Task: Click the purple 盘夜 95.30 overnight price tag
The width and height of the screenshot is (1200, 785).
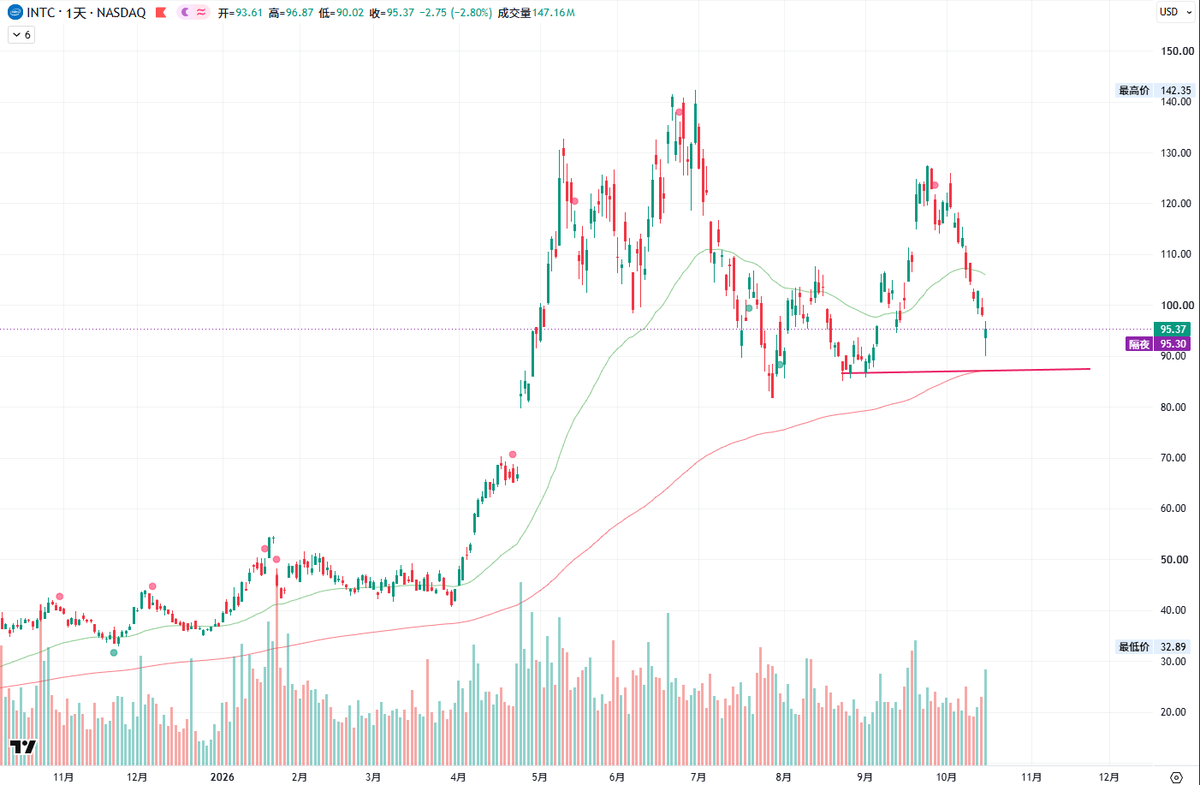Action: tap(1158, 343)
